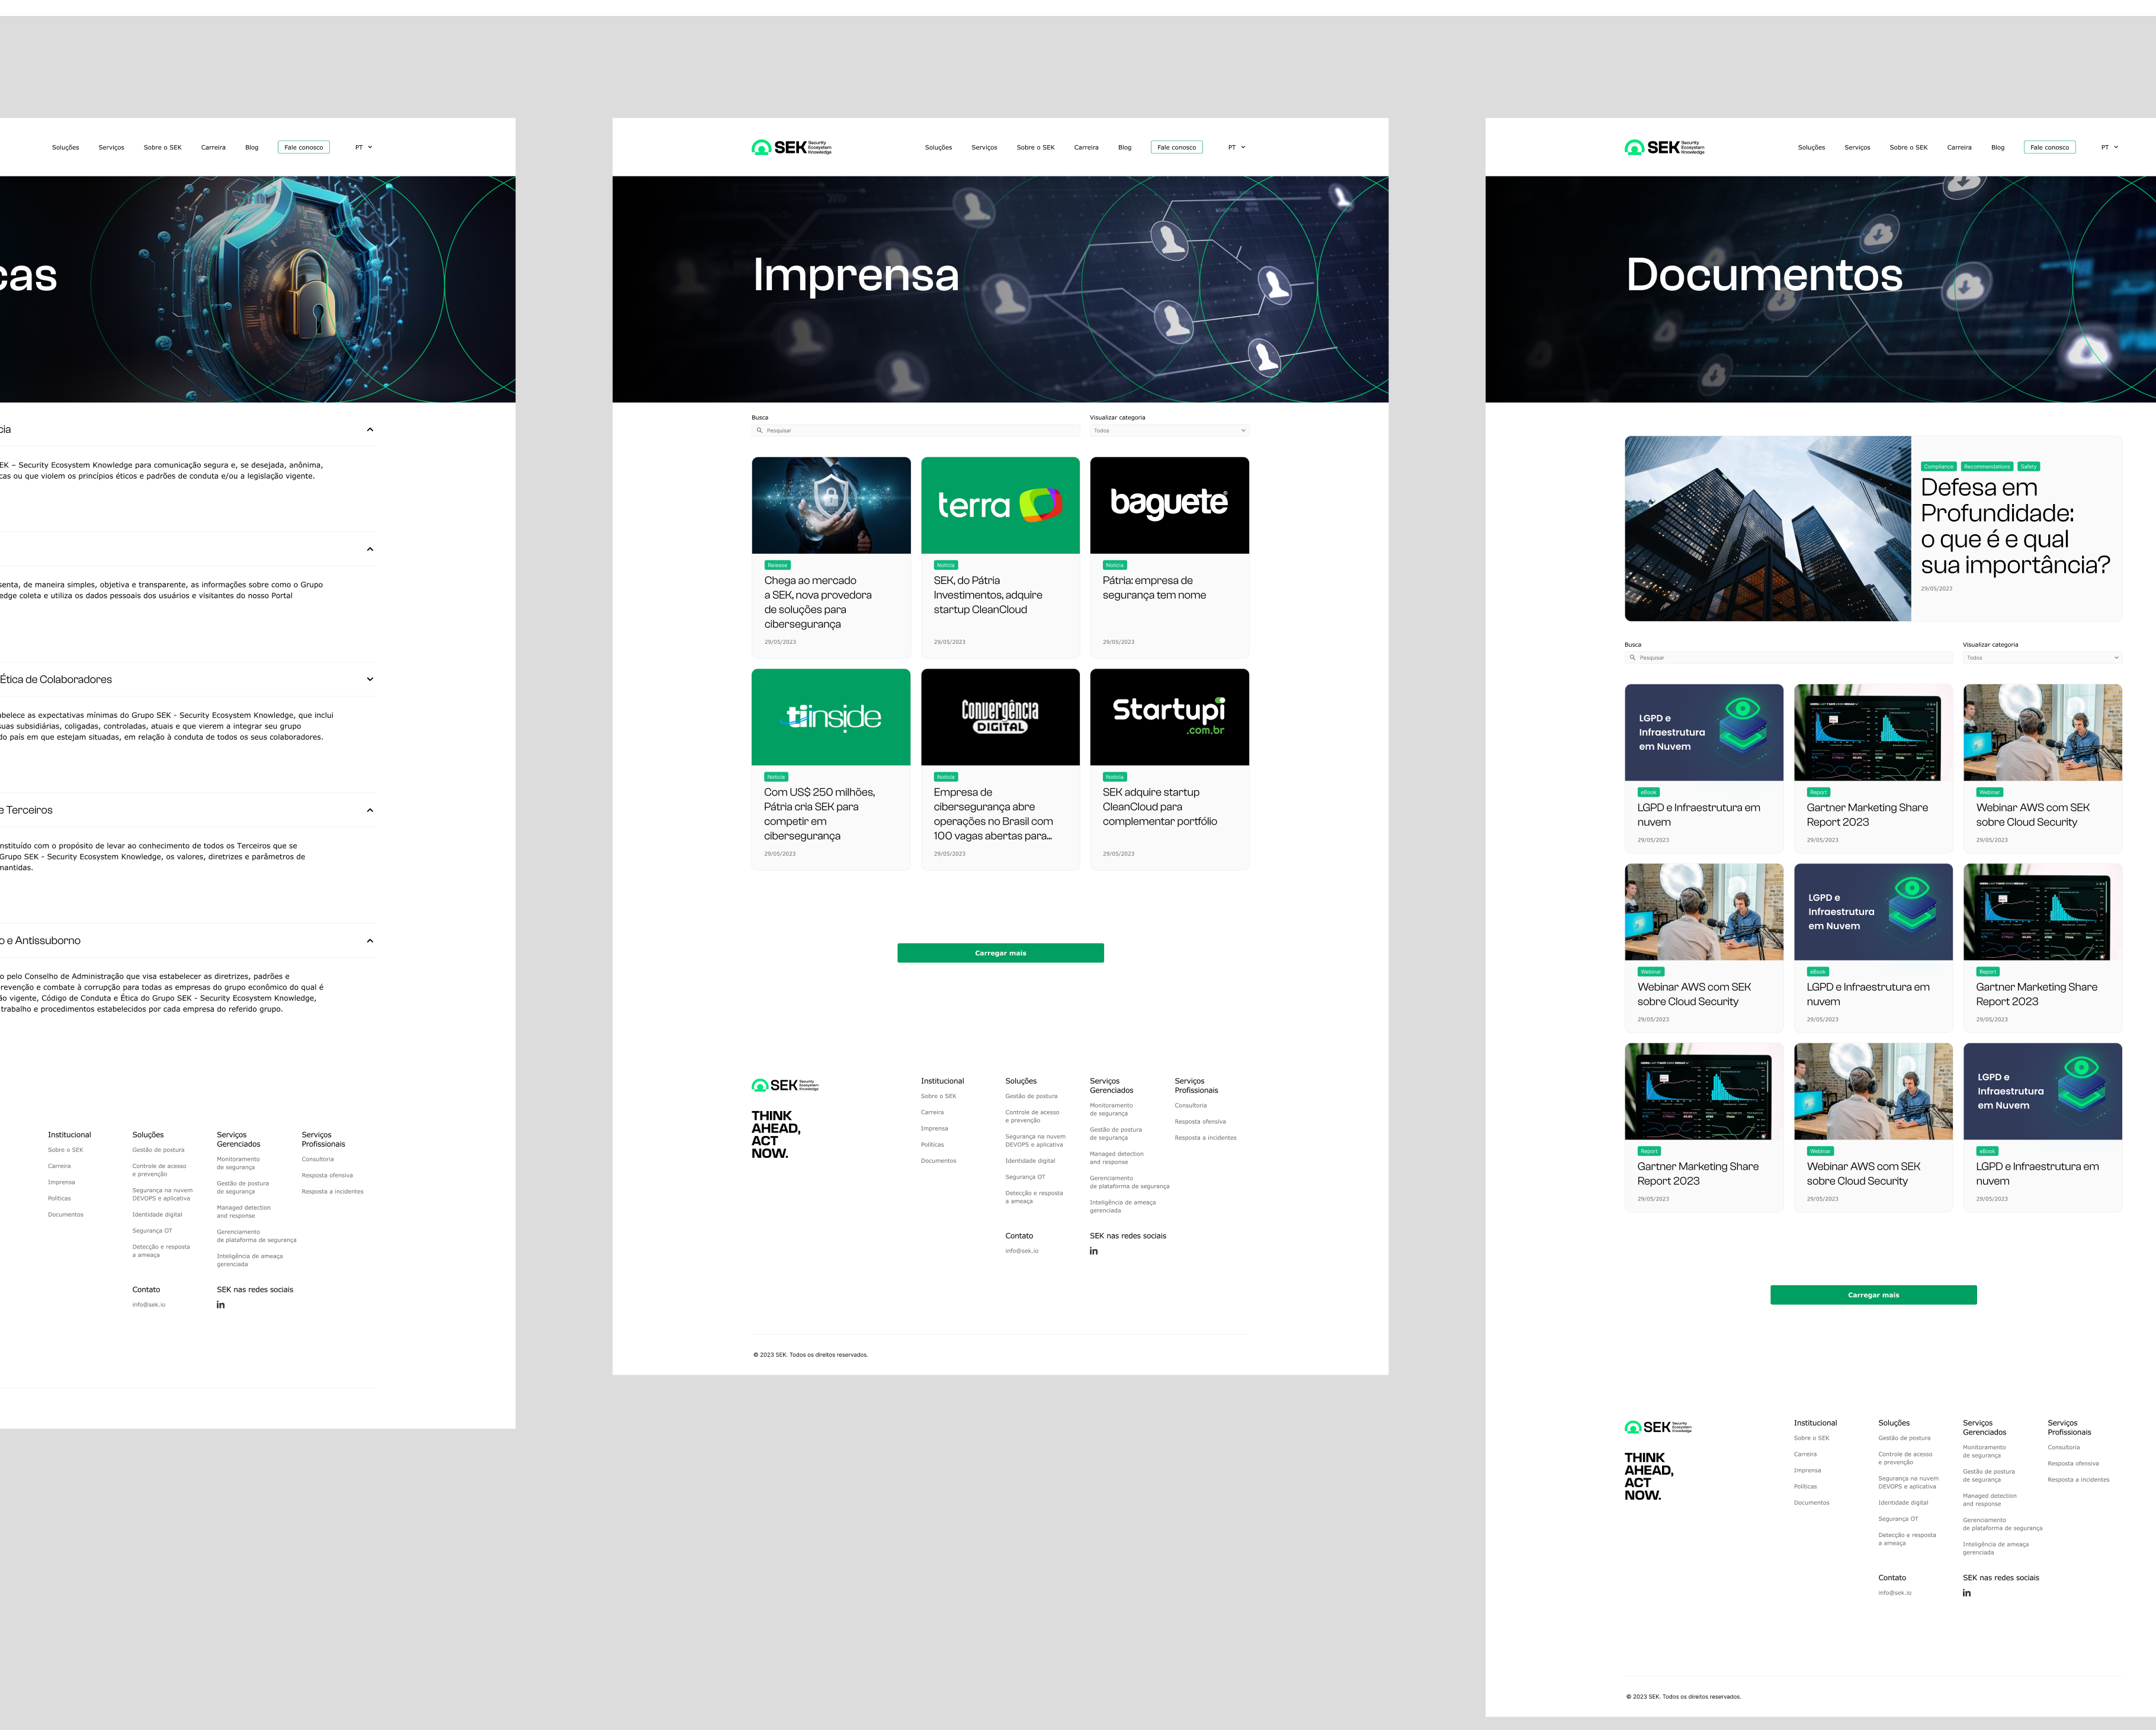Select Sobre o SEK in Documentos navigation
Image resolution: width=2156 pixels, height=1730 pixels.
coord(1908,147)
